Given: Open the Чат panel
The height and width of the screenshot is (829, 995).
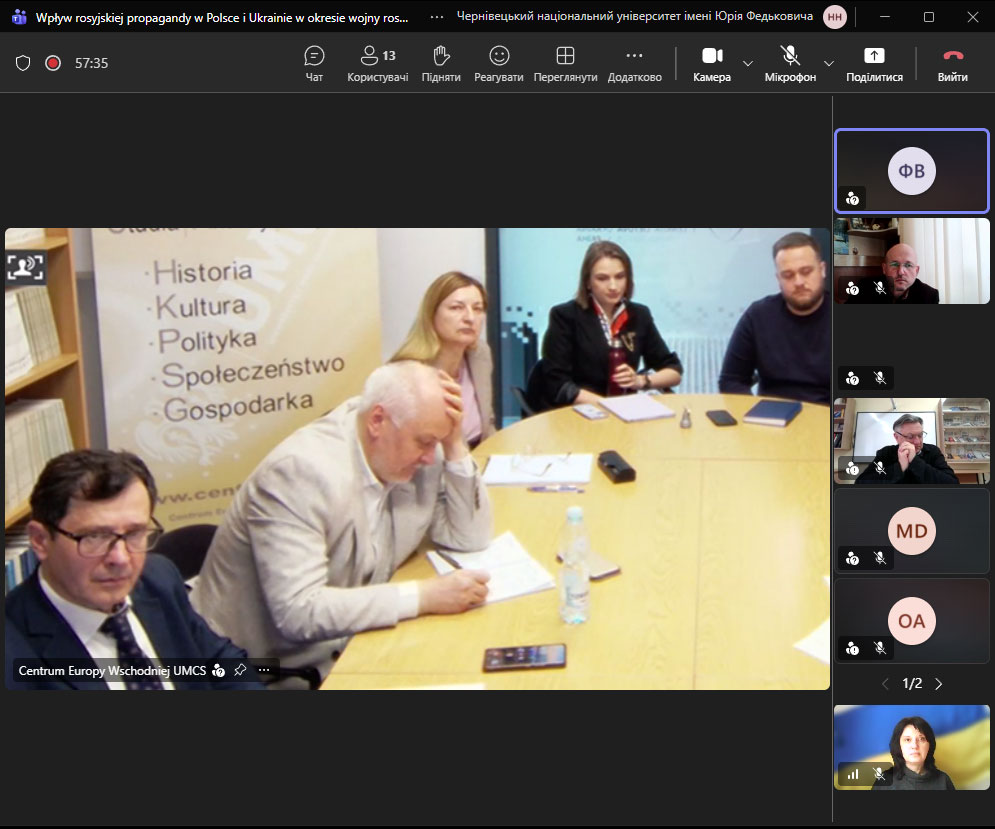Looking at the screenshot, I should point(314,64).
